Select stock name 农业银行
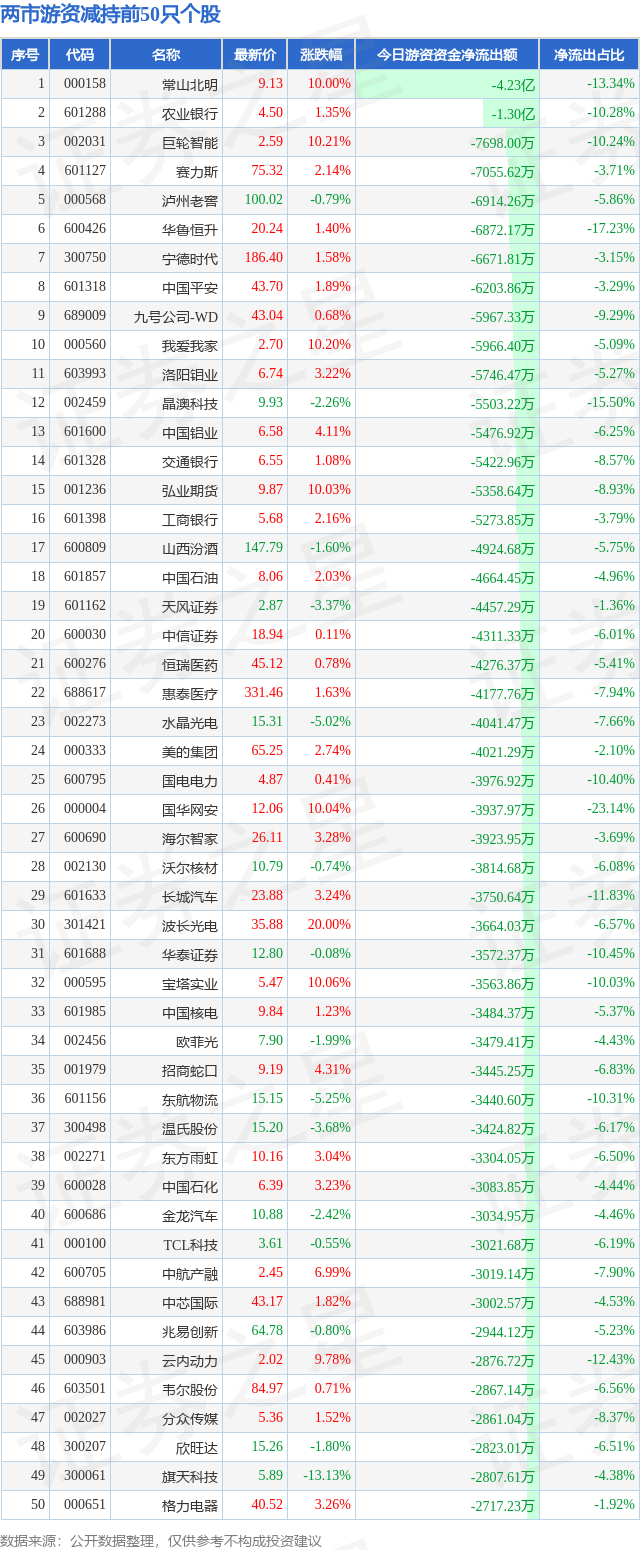640x1550 pixels. tap(190, 114)
